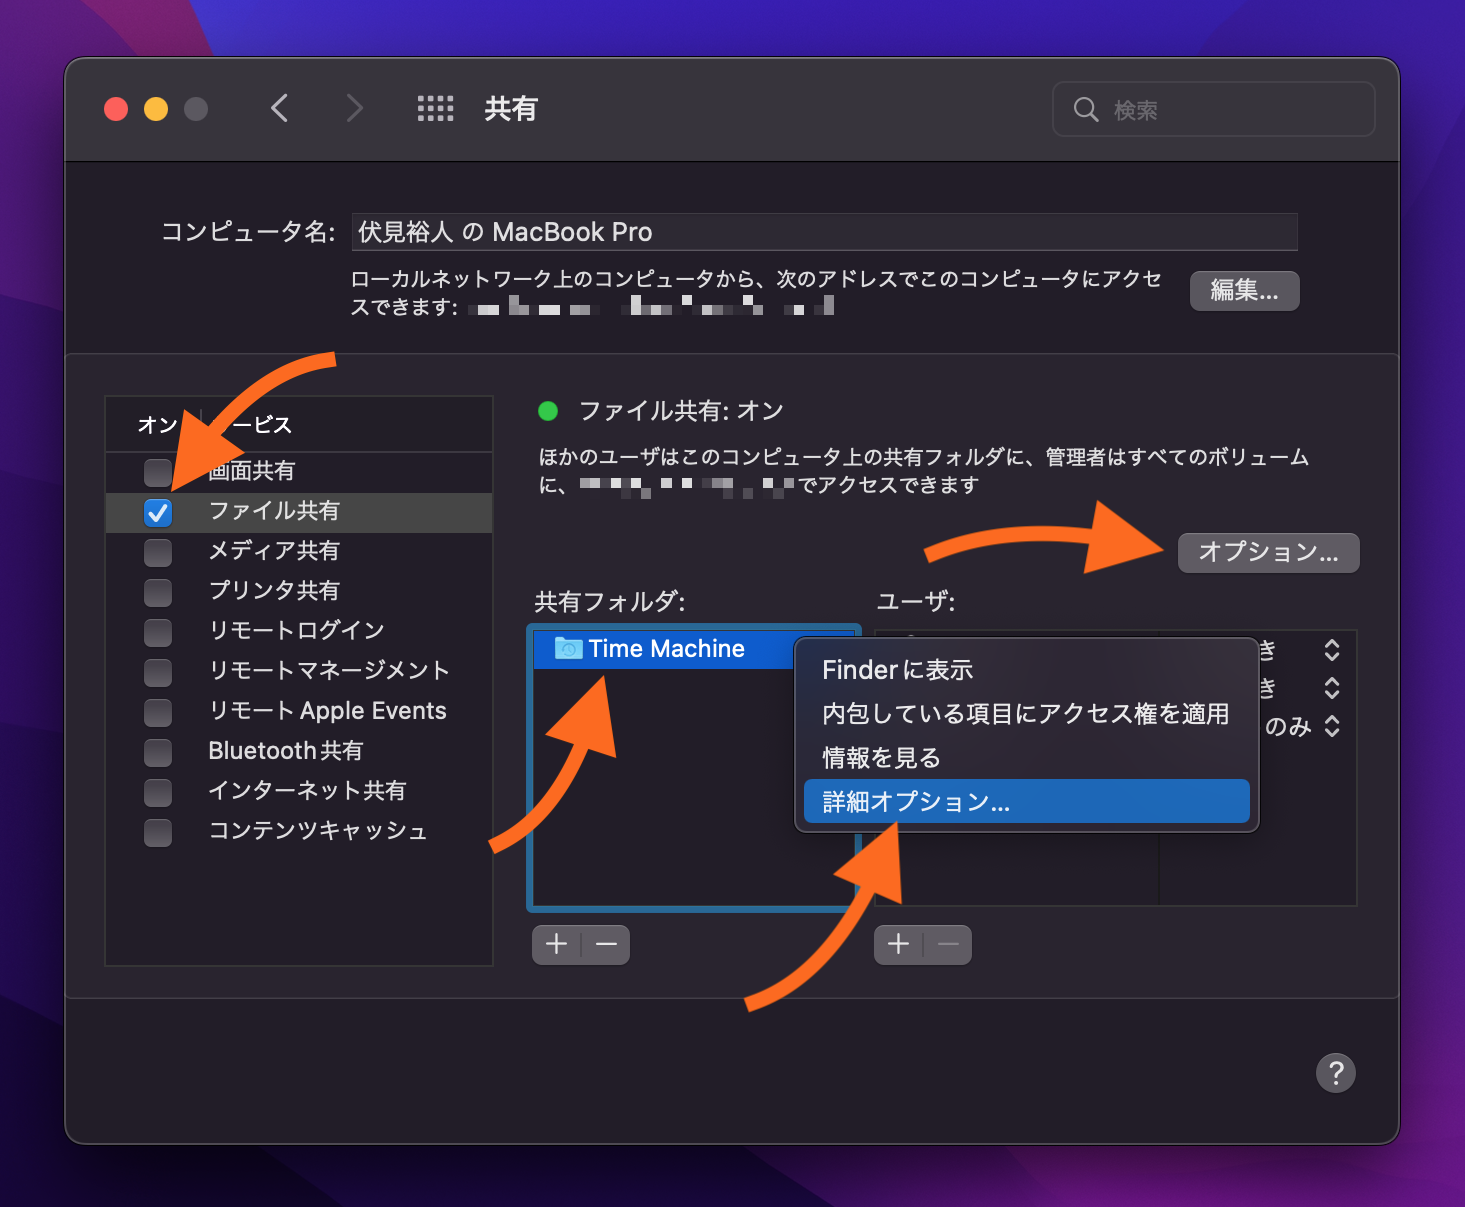1465x1207 pixels.
Task: Enable the リモートログイン checkbox
Action: point(158,632)
